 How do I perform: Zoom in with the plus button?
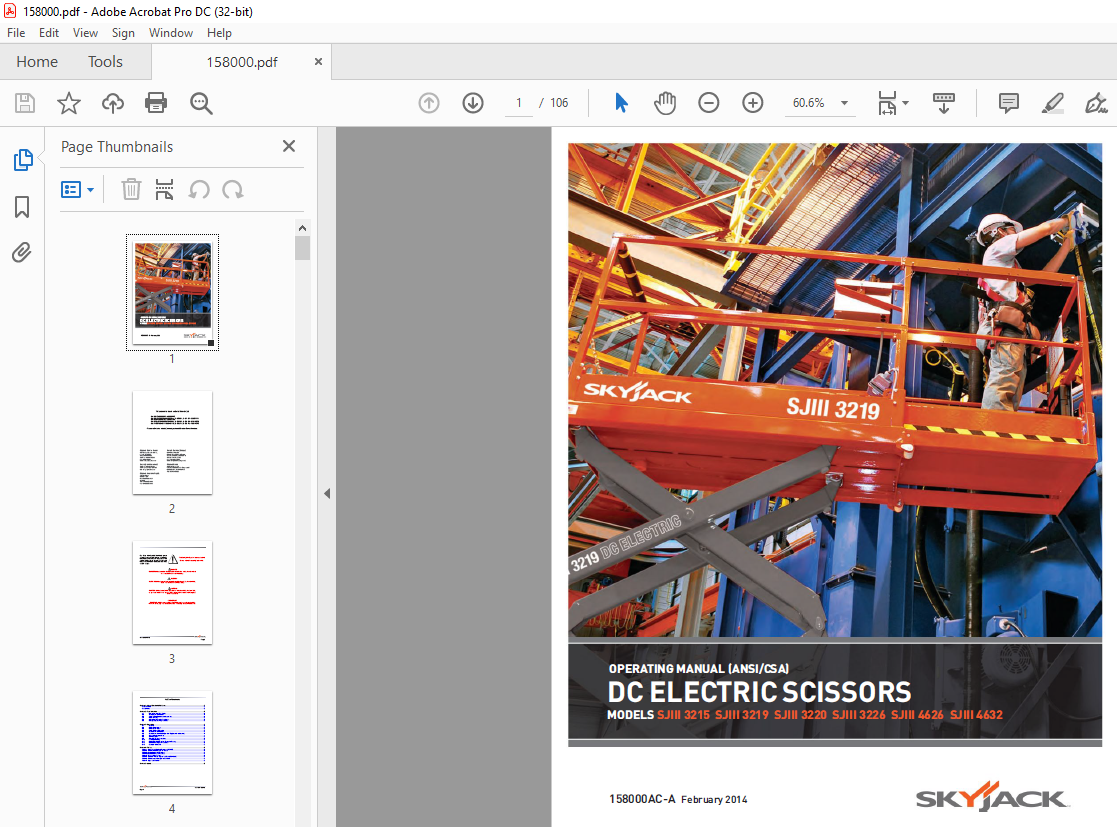pyautogui.click(x=753, y=103)
